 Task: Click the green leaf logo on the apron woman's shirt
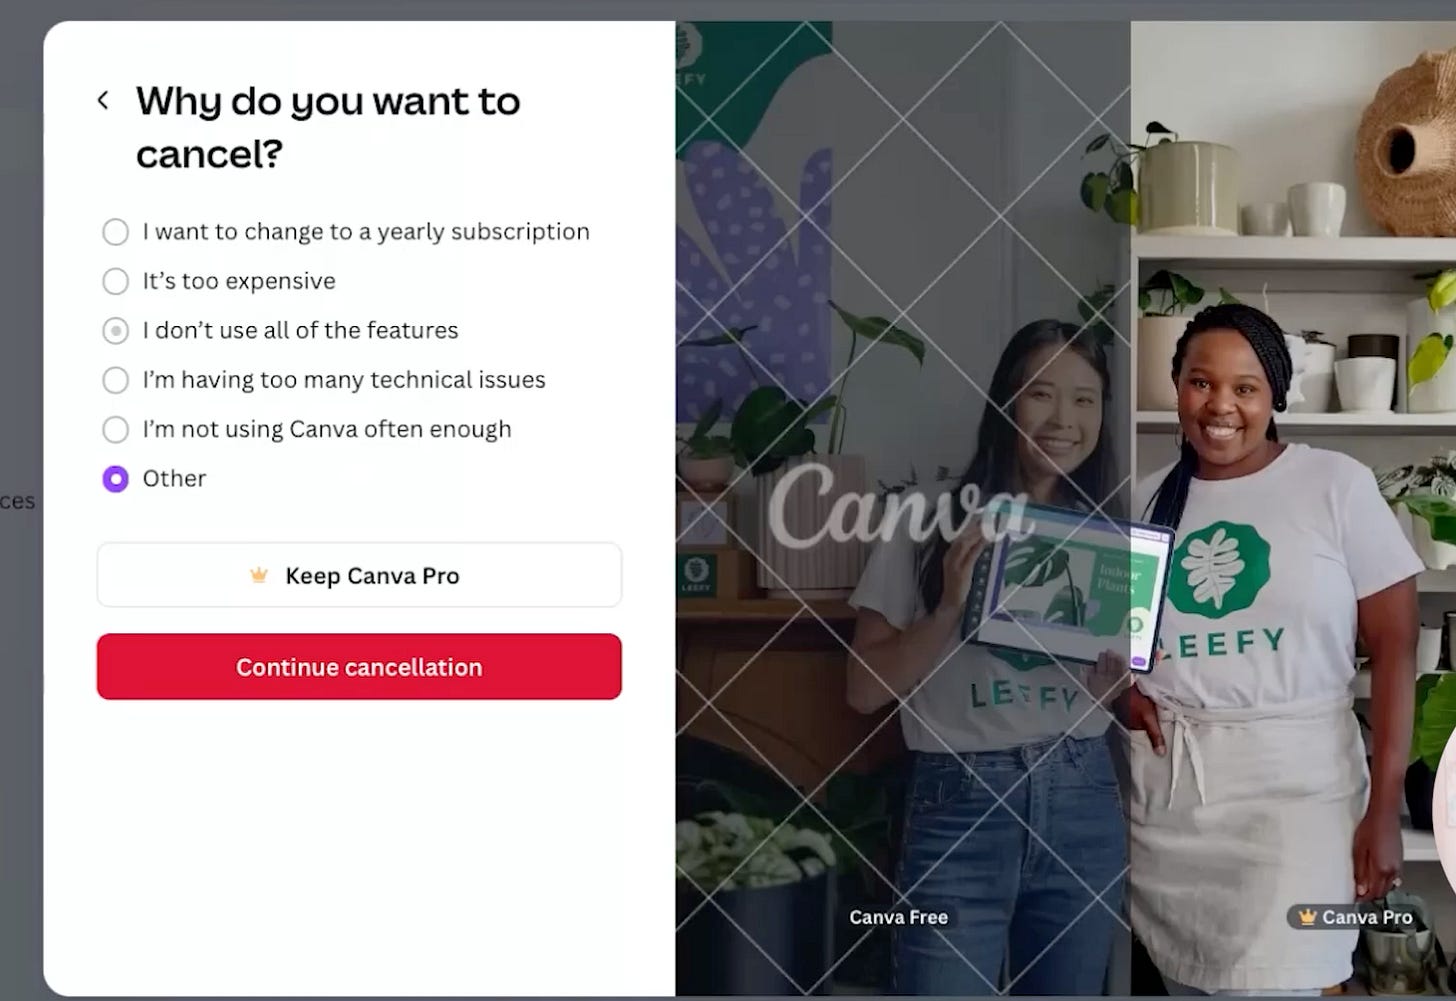pos(1219,568)
